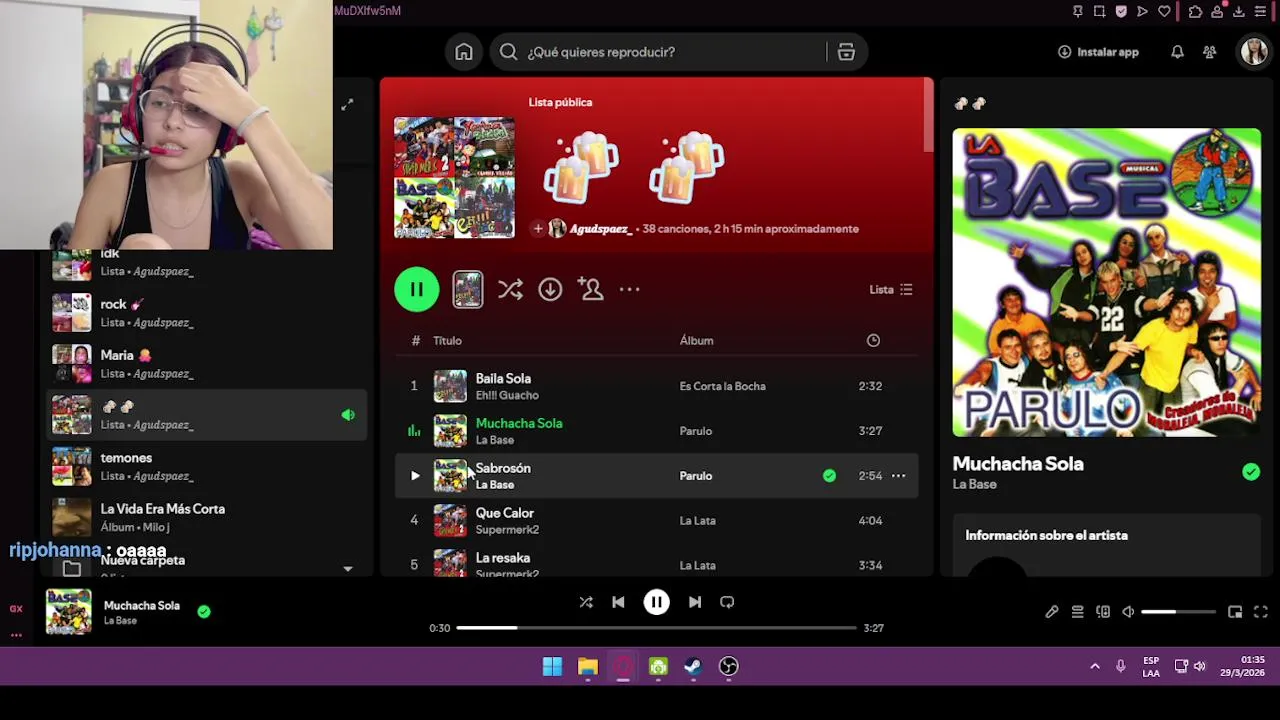The image size is (1280, 720).
Task: Invite collaborators with add-person icon
Action: [x=590, y=290]
